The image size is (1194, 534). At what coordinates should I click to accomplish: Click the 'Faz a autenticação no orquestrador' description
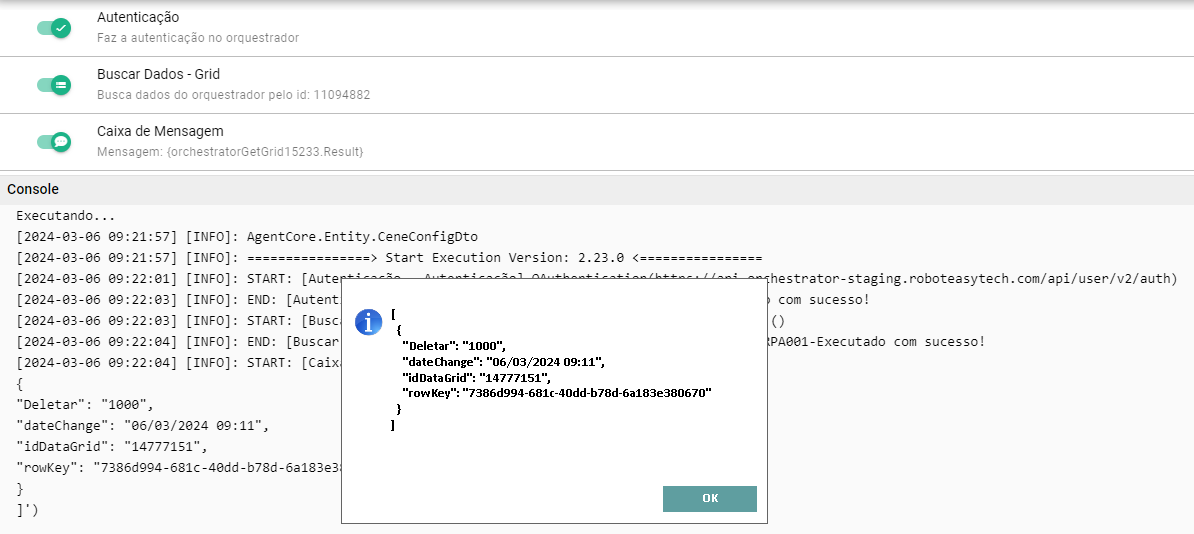[x=198, y=38]
